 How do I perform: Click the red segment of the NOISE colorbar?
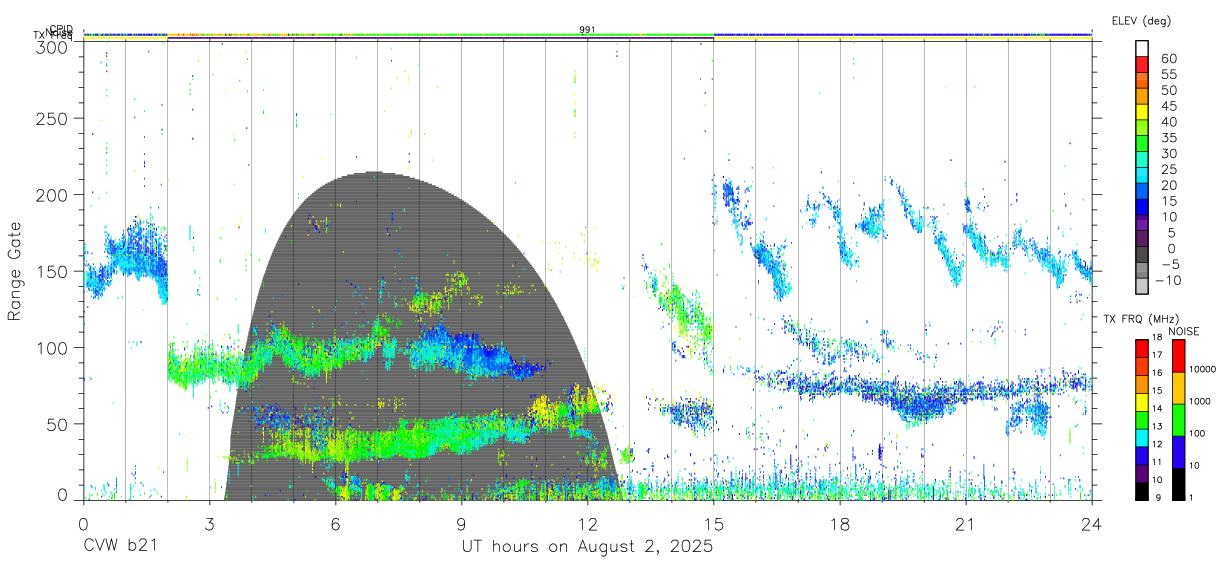coord(1177,356)
